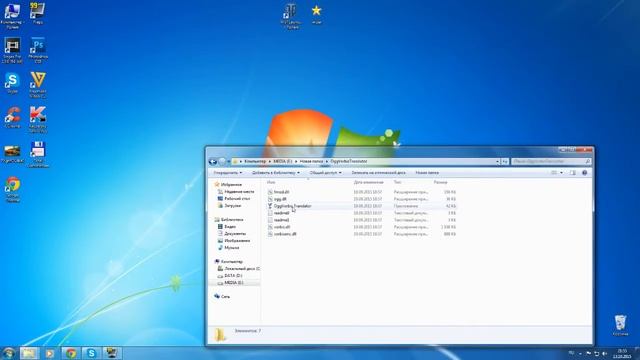Select the floppy disk Total Commander desktop icon

[x=38, y=154]
